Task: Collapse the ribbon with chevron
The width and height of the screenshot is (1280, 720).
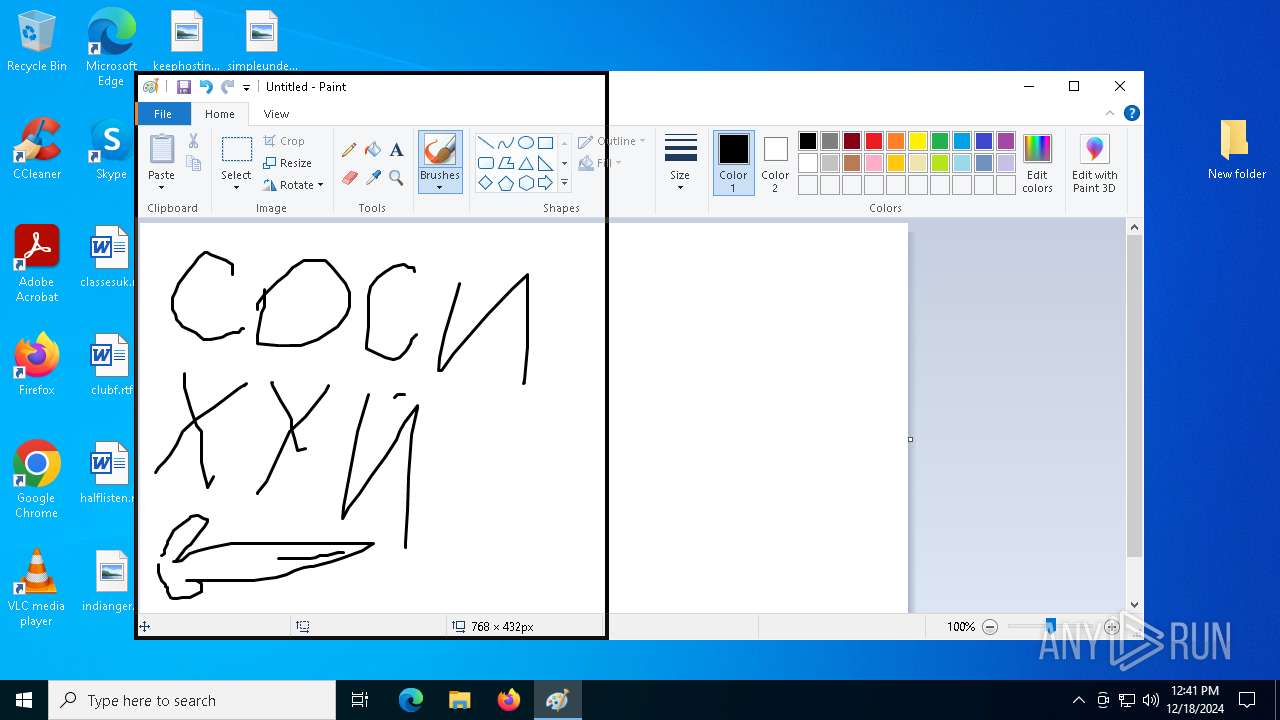Action: 1109,113
